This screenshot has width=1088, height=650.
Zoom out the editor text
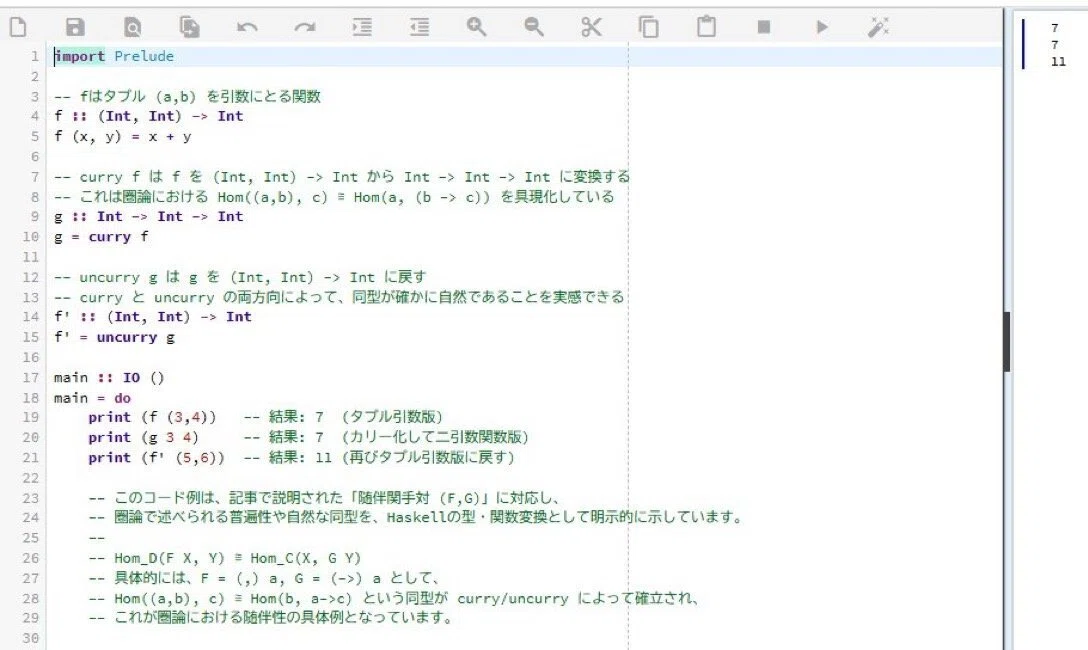pos(534,27)
